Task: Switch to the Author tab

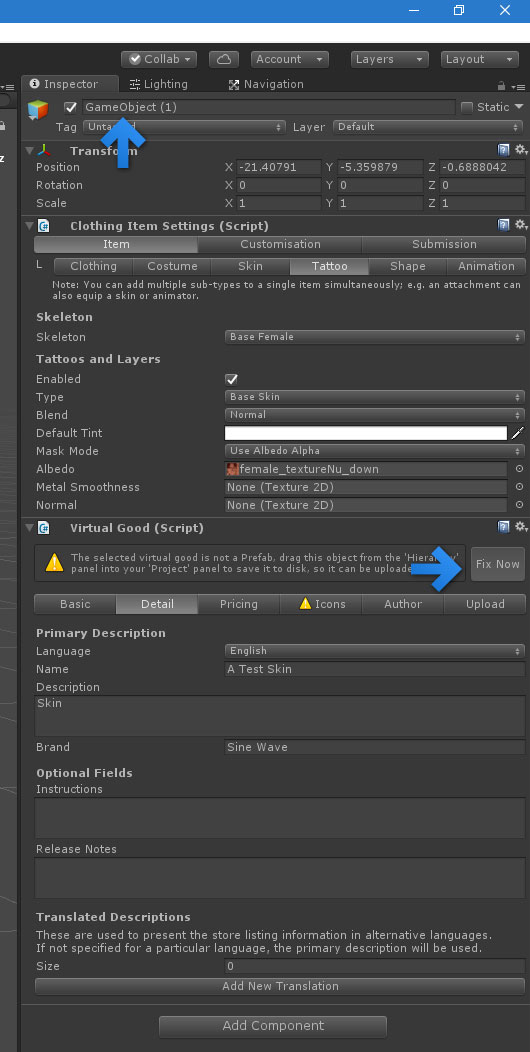Action: pos(403,604)
